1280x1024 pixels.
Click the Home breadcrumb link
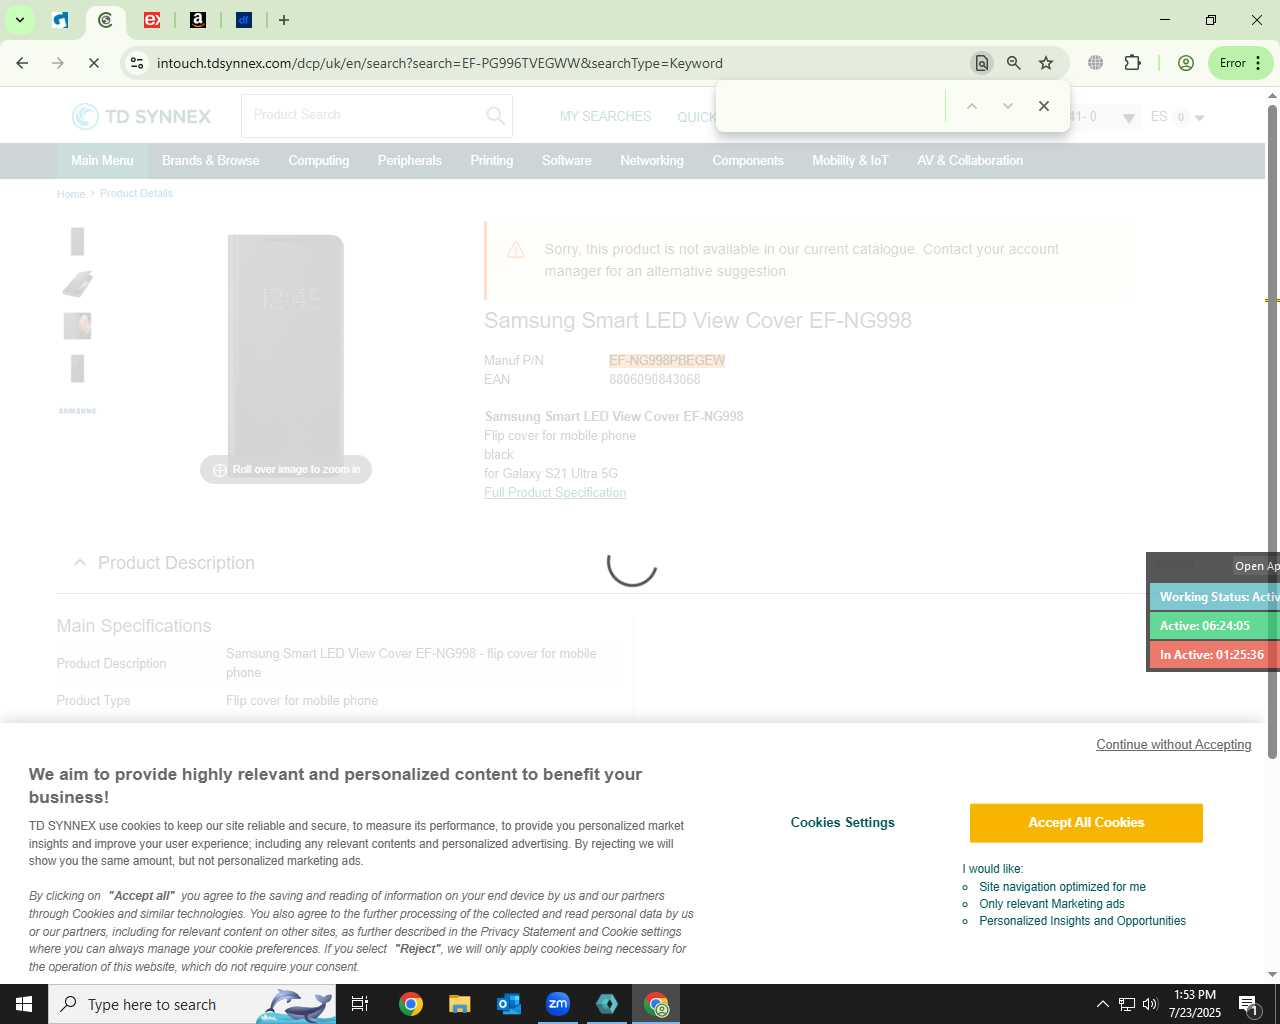click(71, 194)
